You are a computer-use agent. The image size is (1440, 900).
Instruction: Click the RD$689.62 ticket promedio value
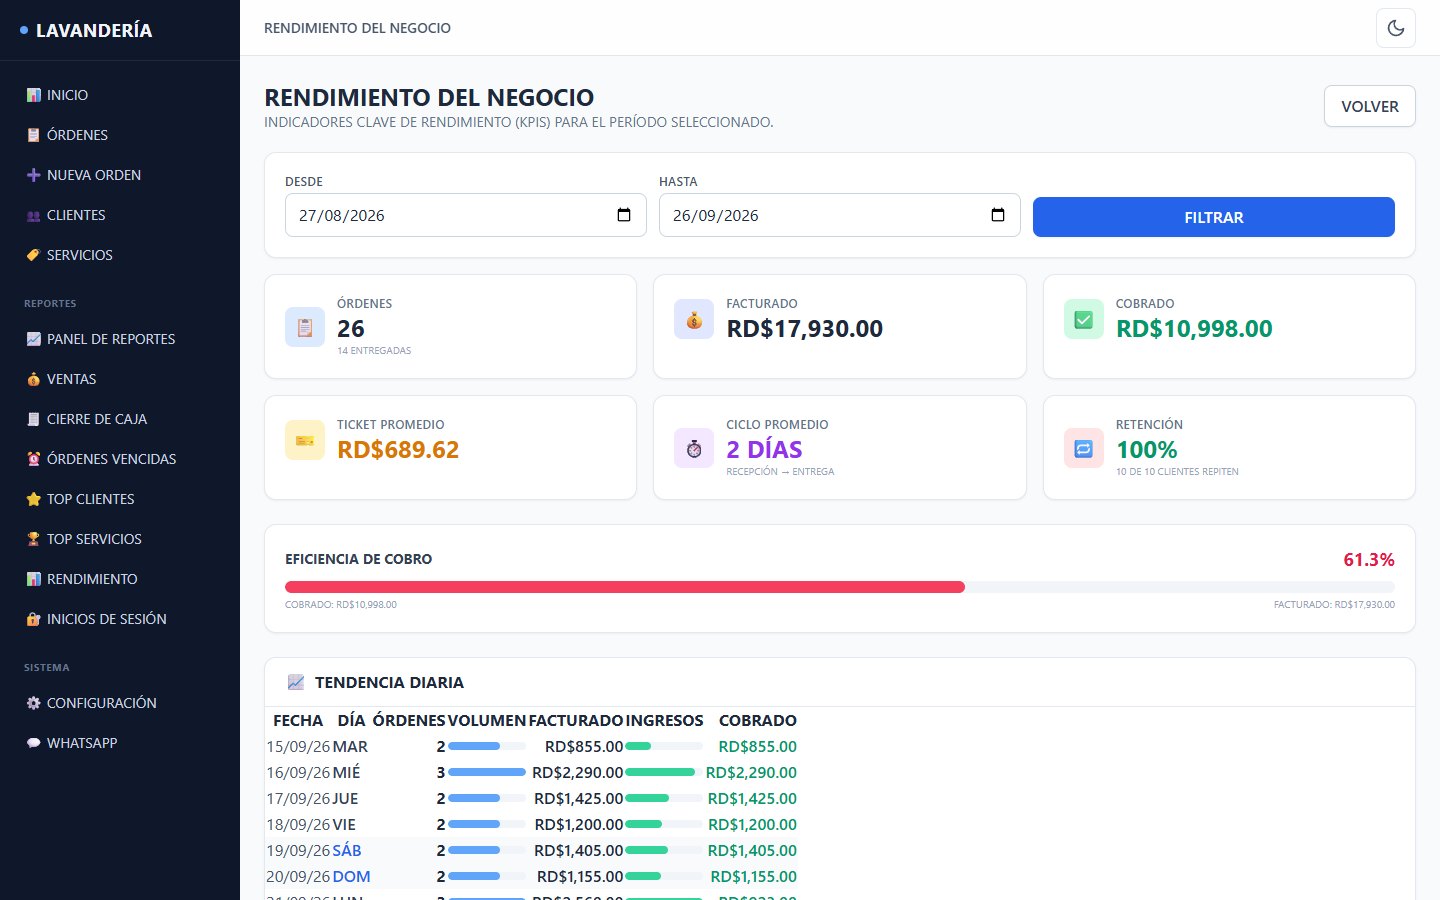(398, 449)
